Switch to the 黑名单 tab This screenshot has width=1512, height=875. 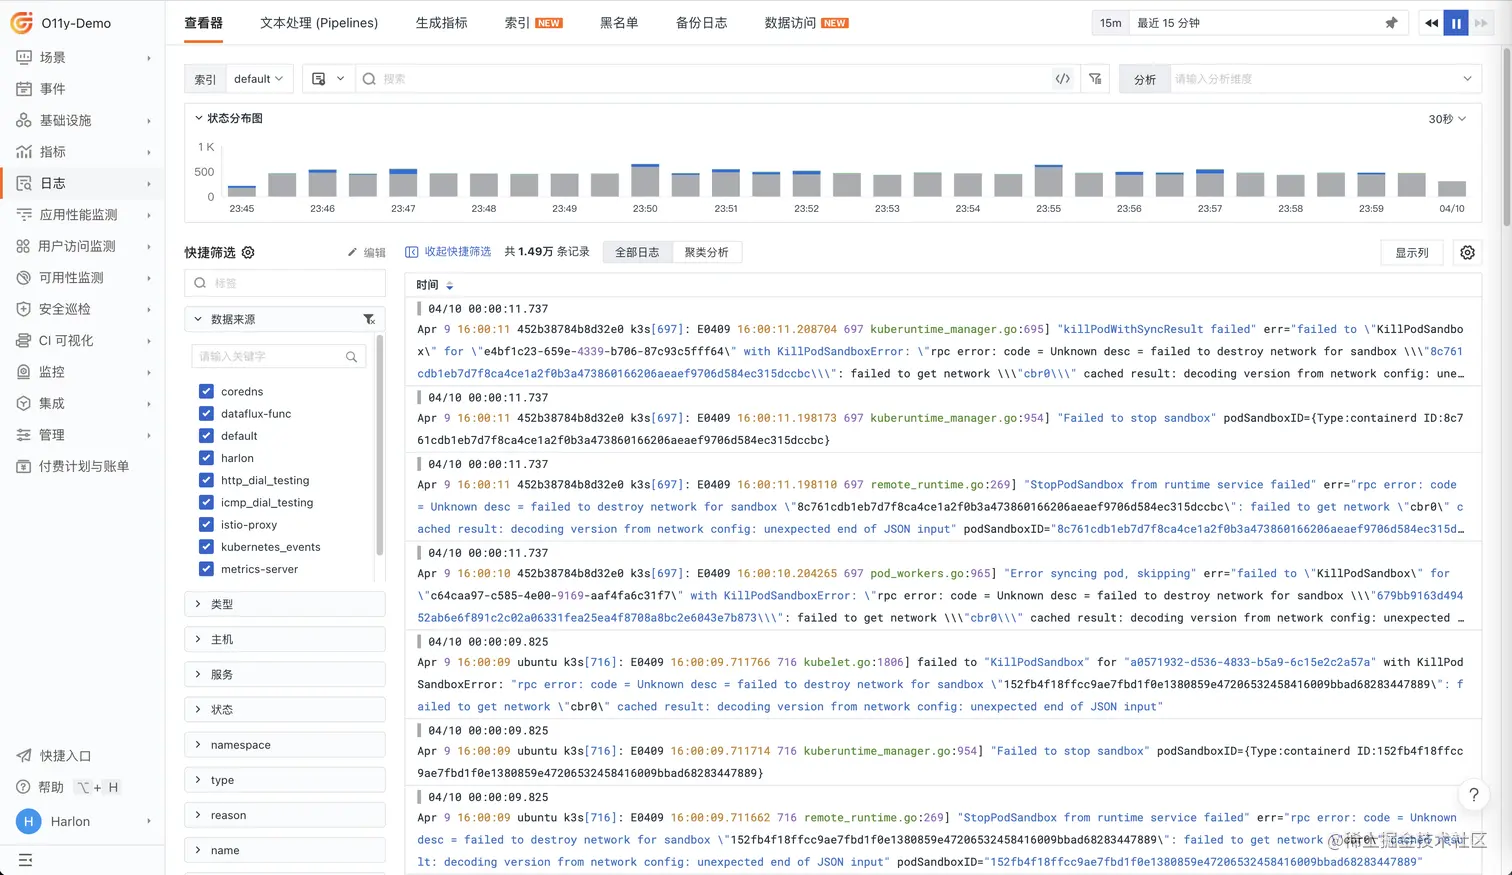619,23
